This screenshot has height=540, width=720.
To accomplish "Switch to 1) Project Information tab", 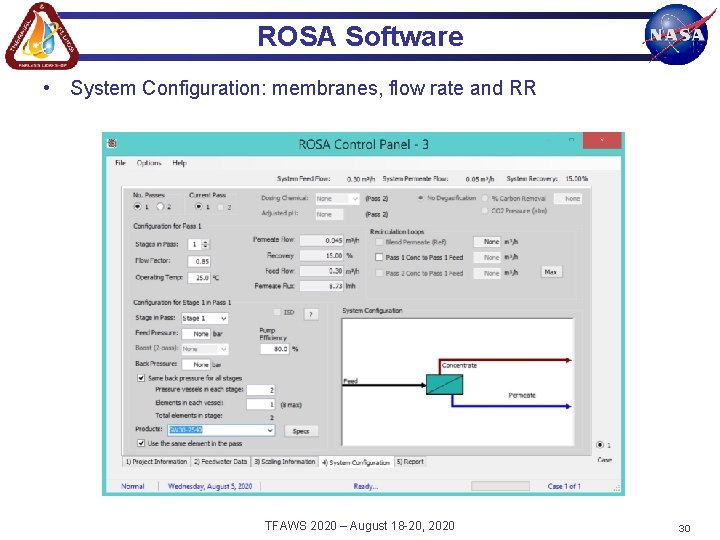I will 156,461.
